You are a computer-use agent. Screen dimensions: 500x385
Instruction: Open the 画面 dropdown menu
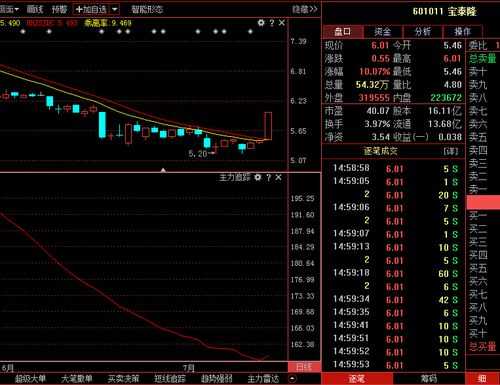(x=9, y=9)
